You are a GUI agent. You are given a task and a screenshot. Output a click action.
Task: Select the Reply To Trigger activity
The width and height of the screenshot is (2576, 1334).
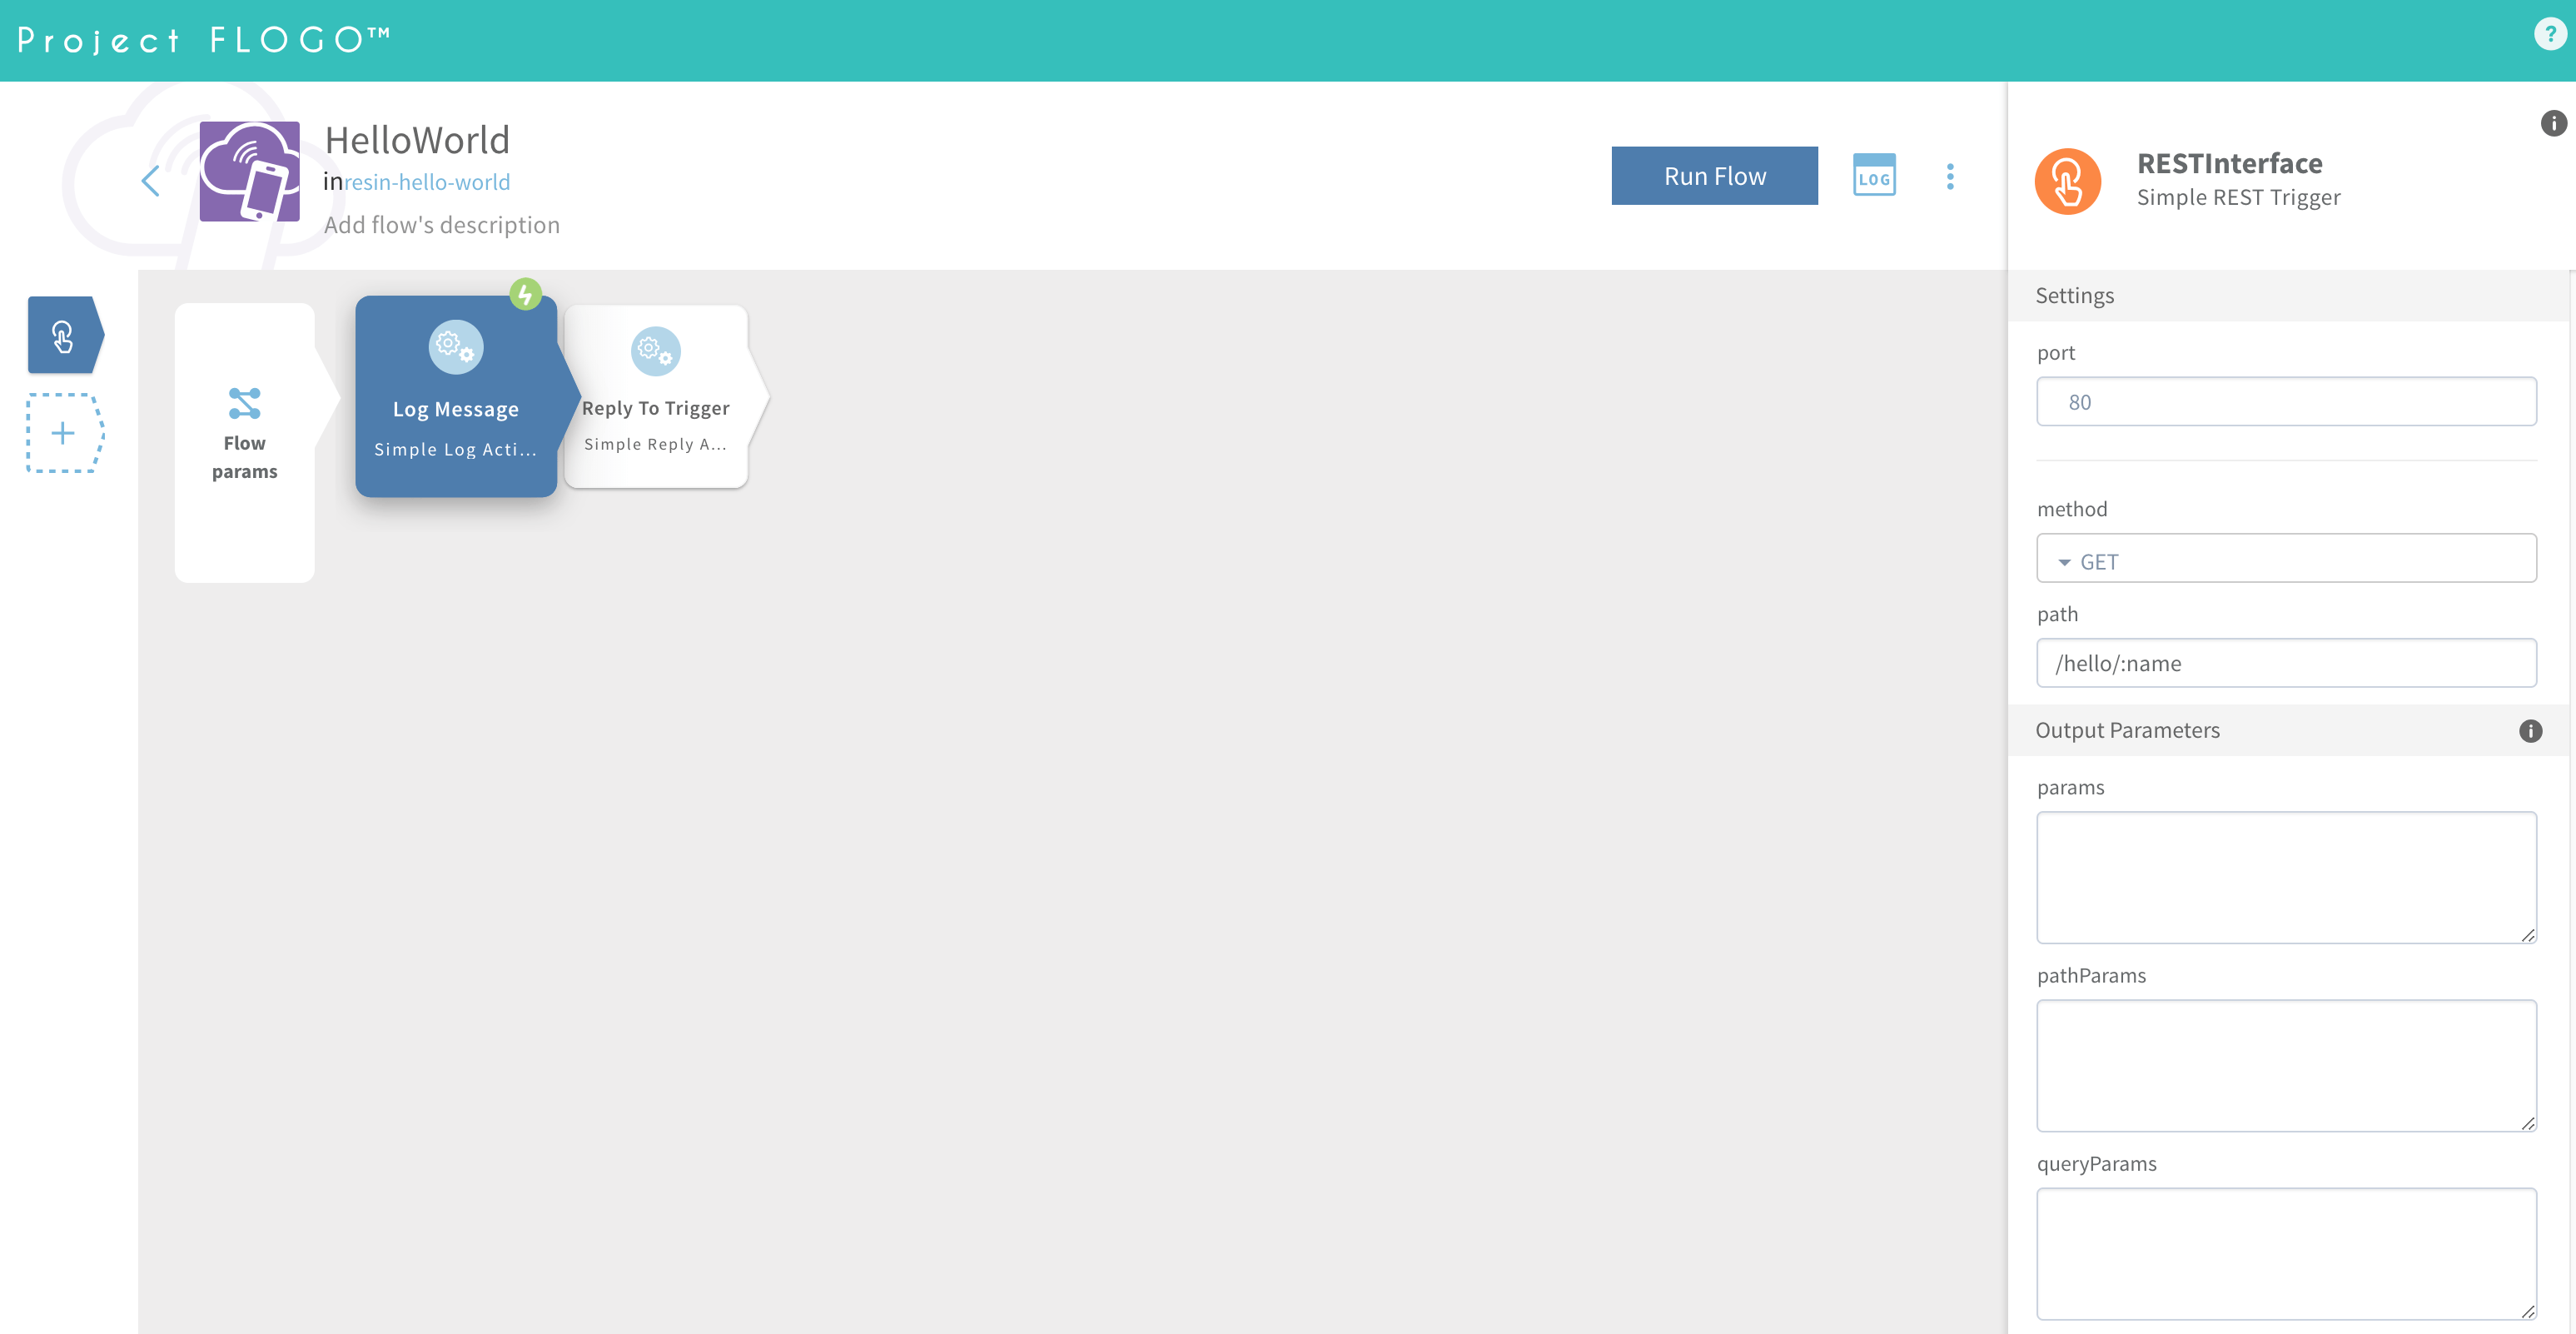click(655, 397)
